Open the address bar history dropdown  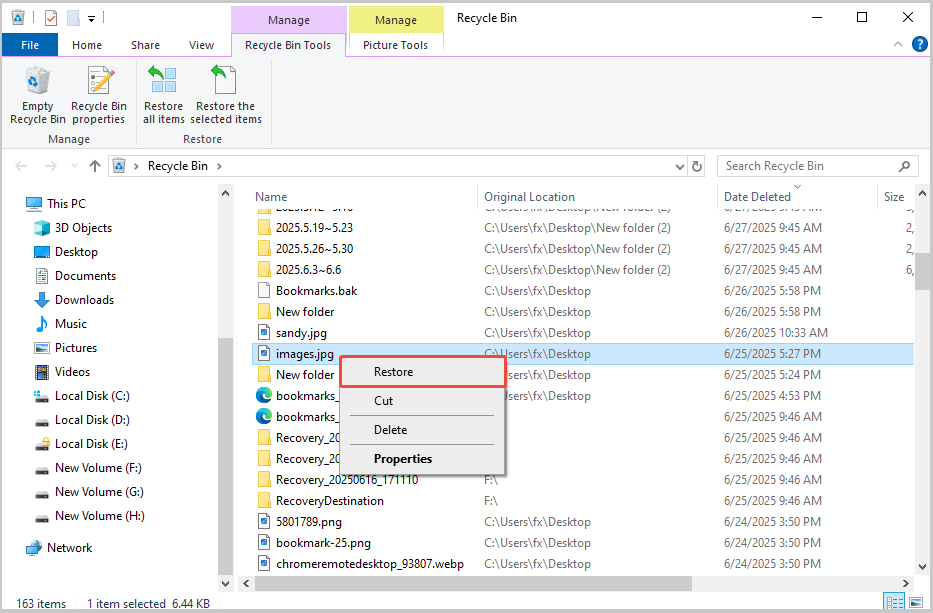tap(679, 166)
